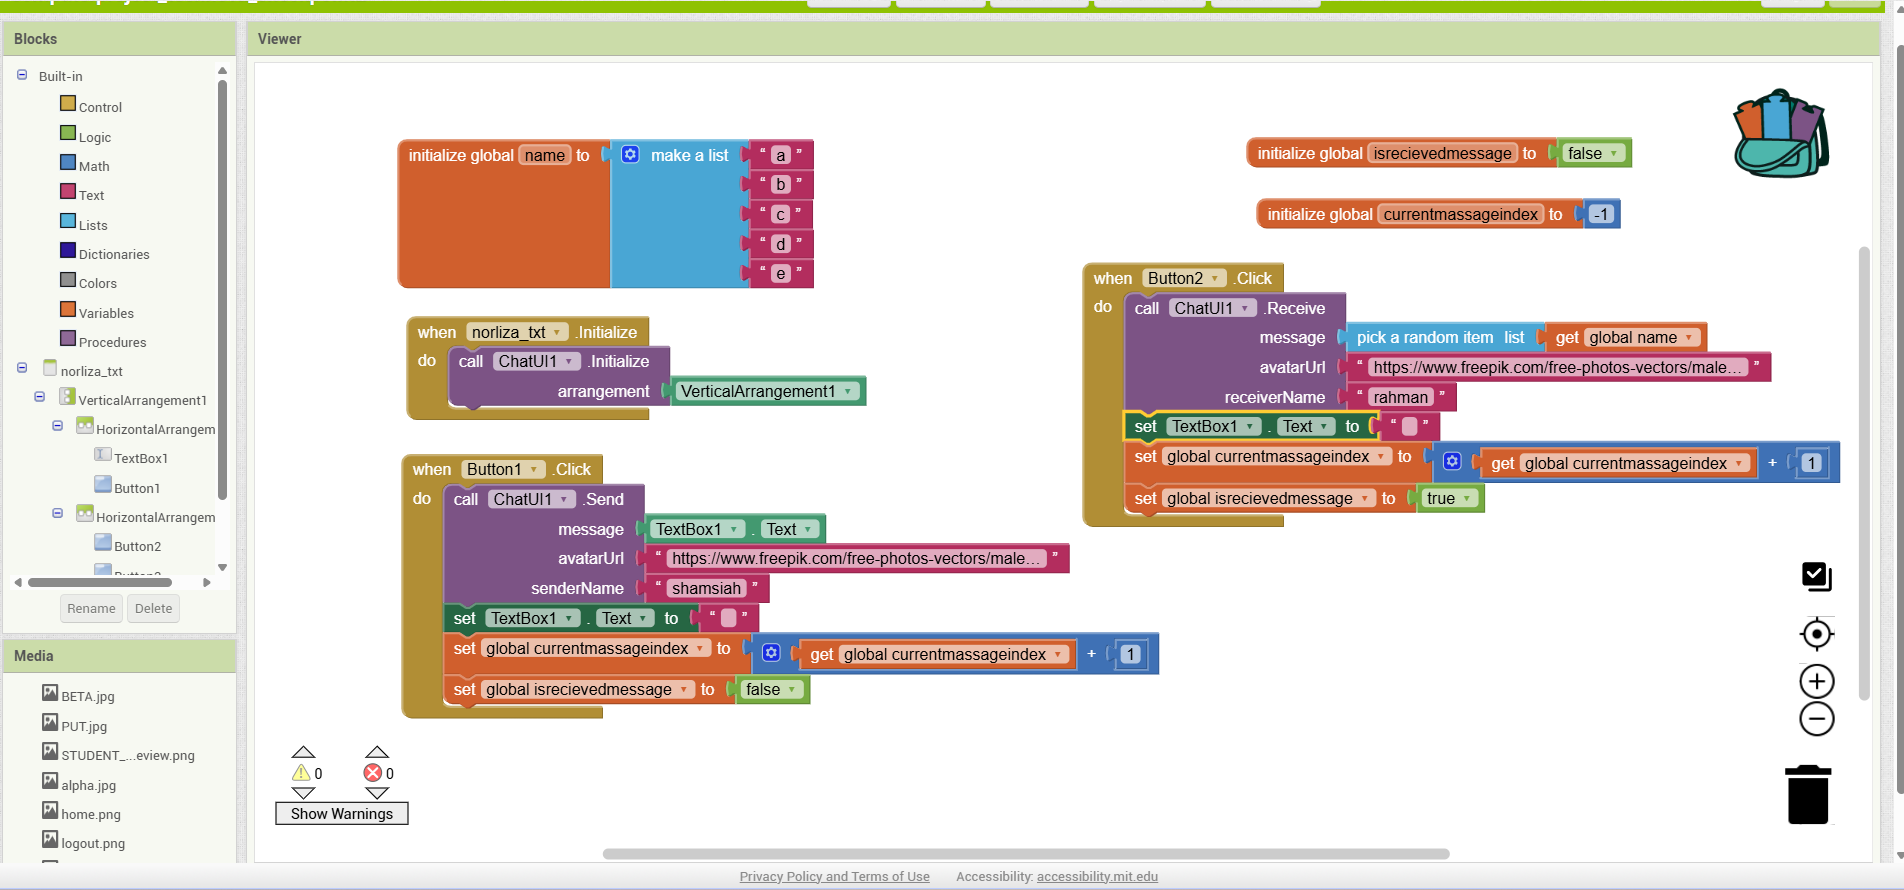Viewport: 1904px width, 890px height.
Task: Open the Button2 component dropdown in Click event
Action: [1215, 278]
